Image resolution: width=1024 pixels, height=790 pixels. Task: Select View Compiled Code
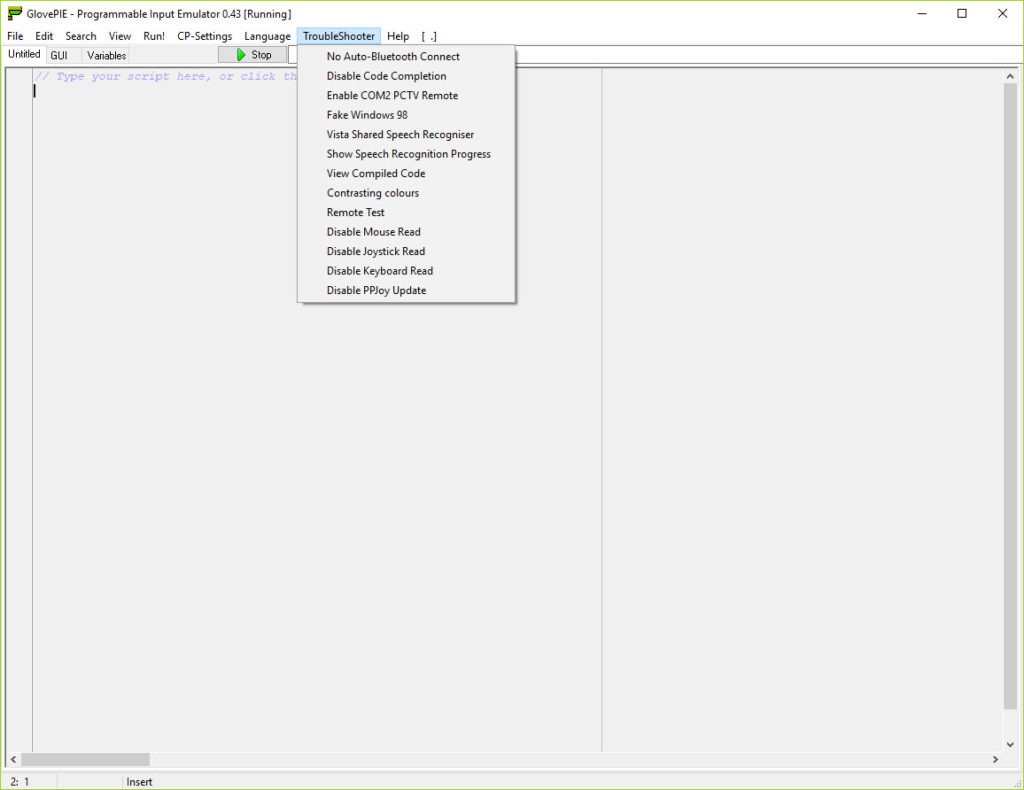tap(406, 174)
